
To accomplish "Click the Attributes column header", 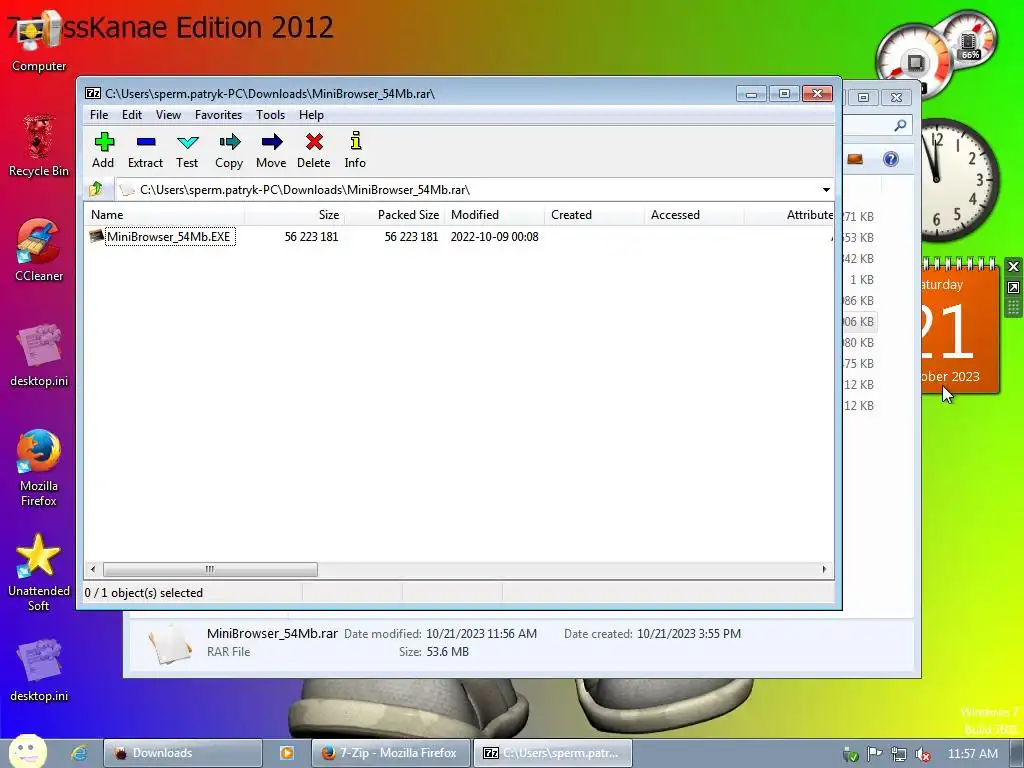I will point(790,214).
